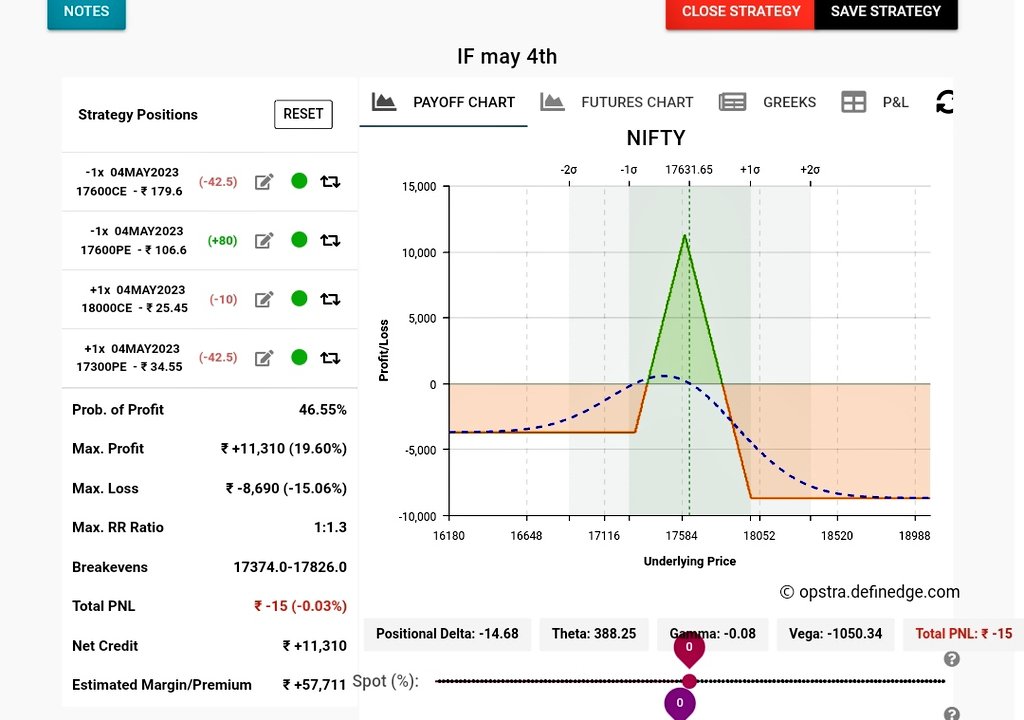Screen dimensions: 1024x720
Task: Click the Breakevens 17374.0-17826.0 value
Action: (290, 567)
